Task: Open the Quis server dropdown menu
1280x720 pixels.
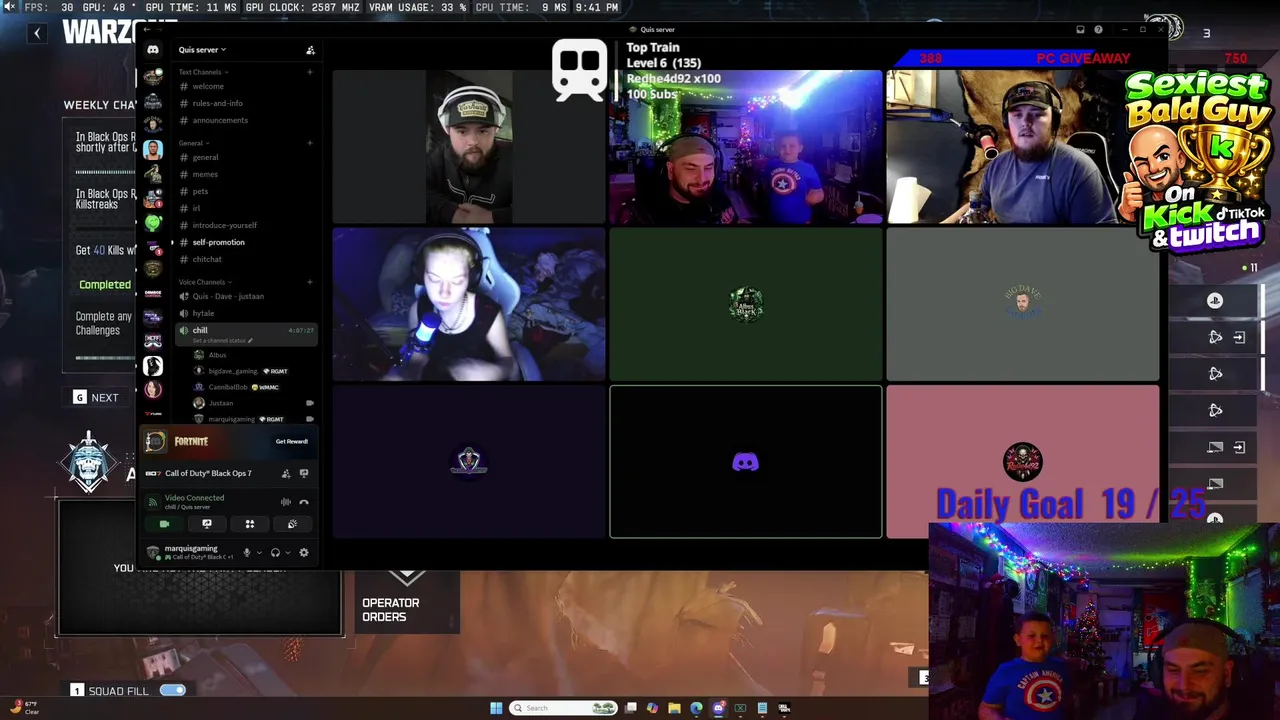Action: [202, 50]
